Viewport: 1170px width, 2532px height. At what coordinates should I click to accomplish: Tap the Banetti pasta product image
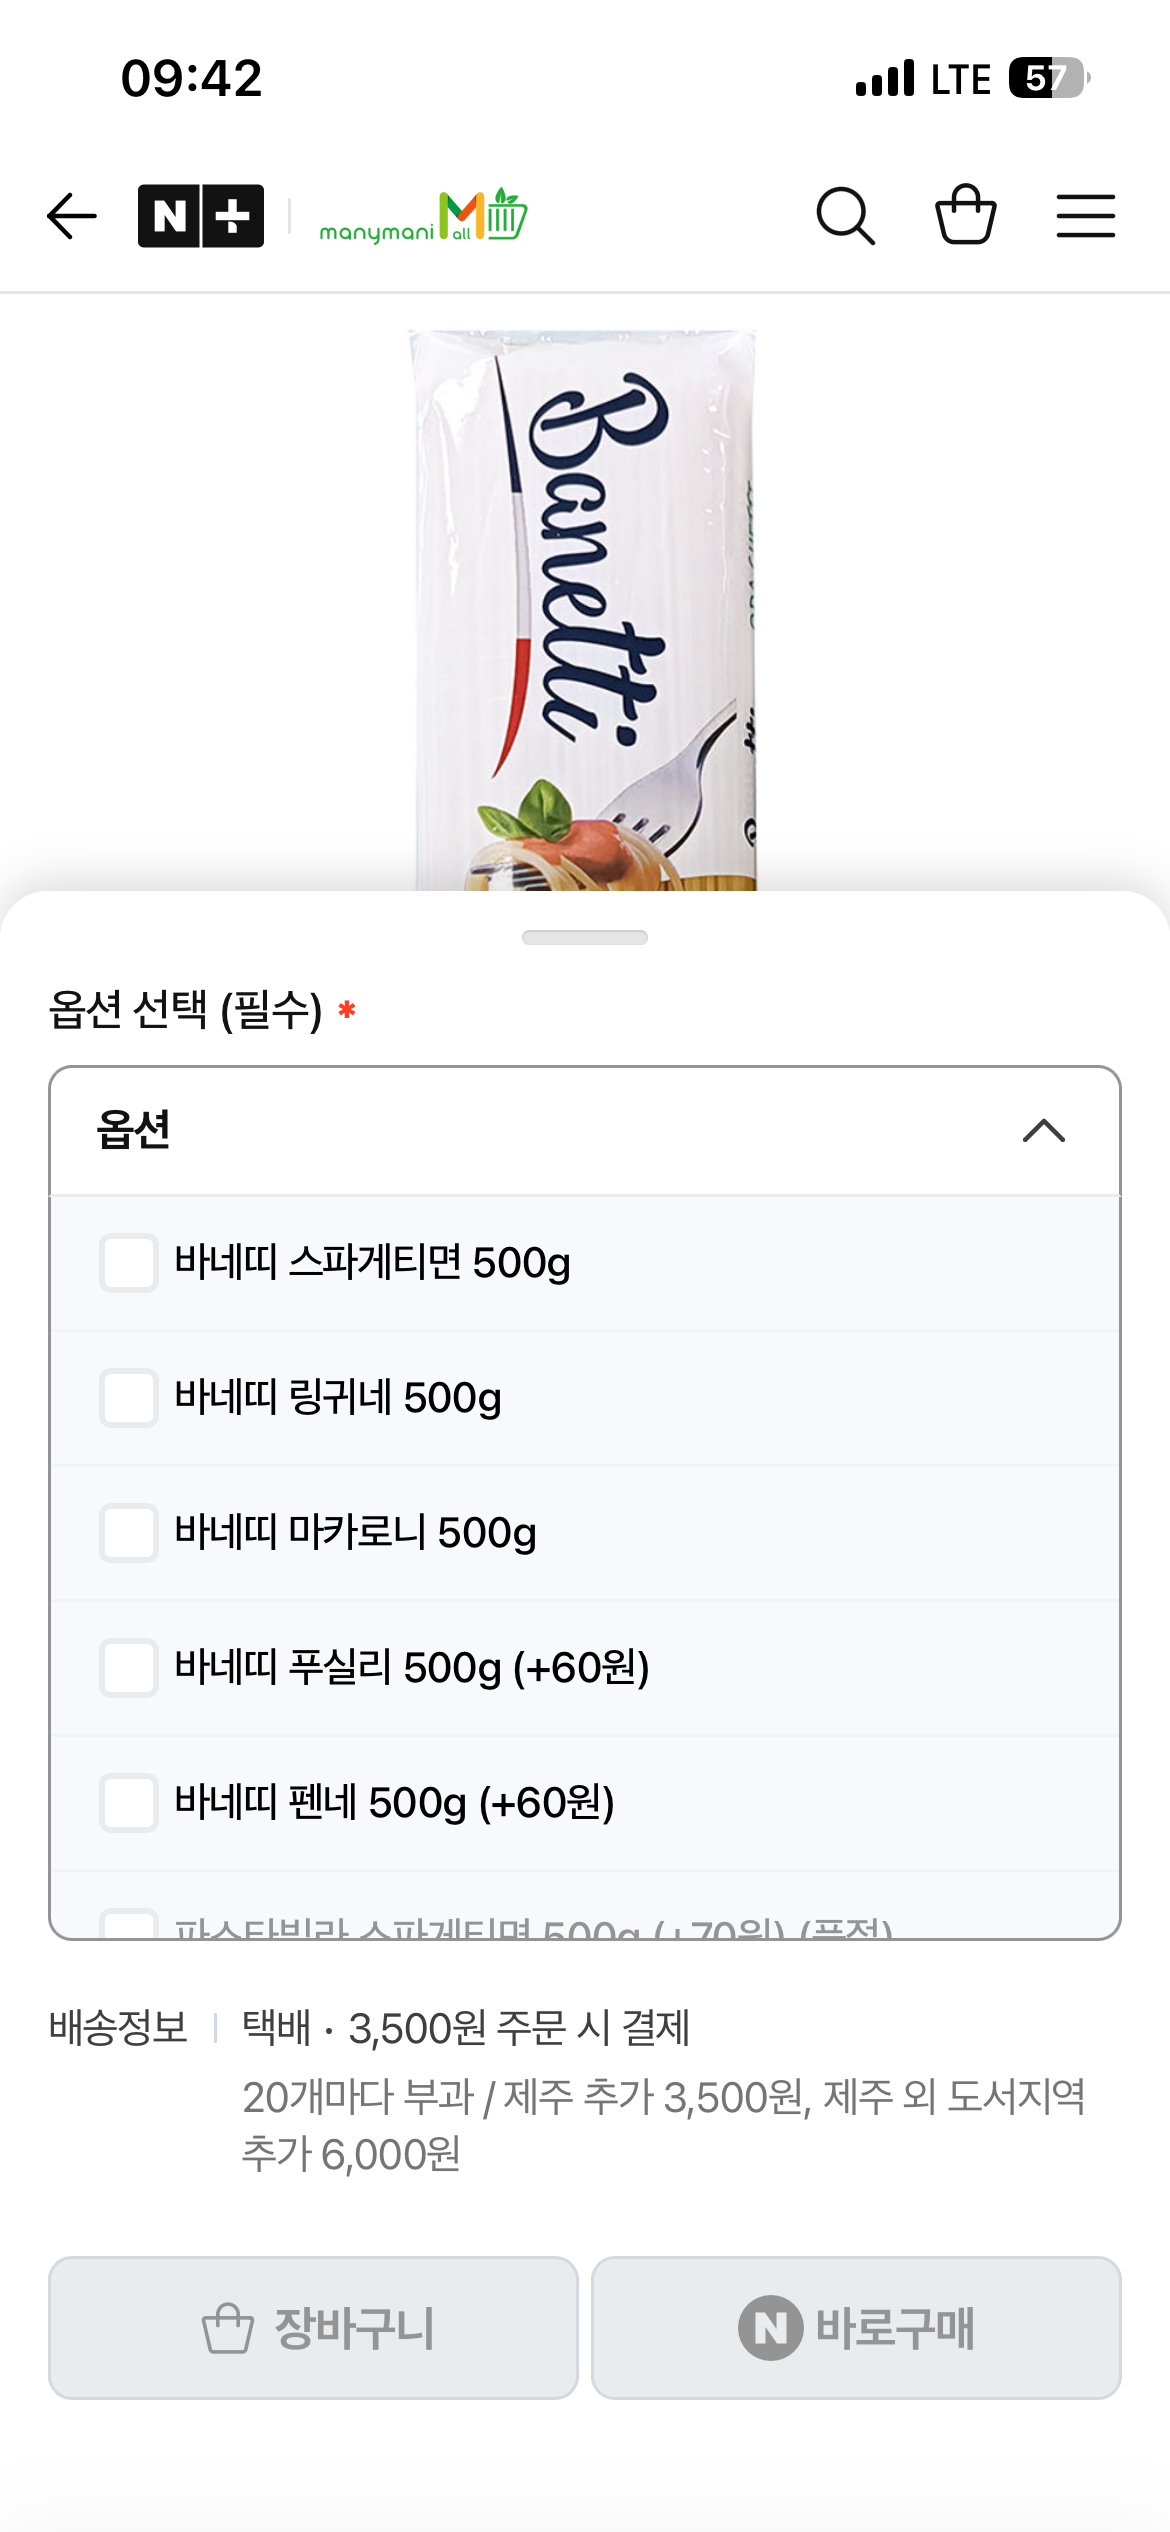(x=585, y=610)
